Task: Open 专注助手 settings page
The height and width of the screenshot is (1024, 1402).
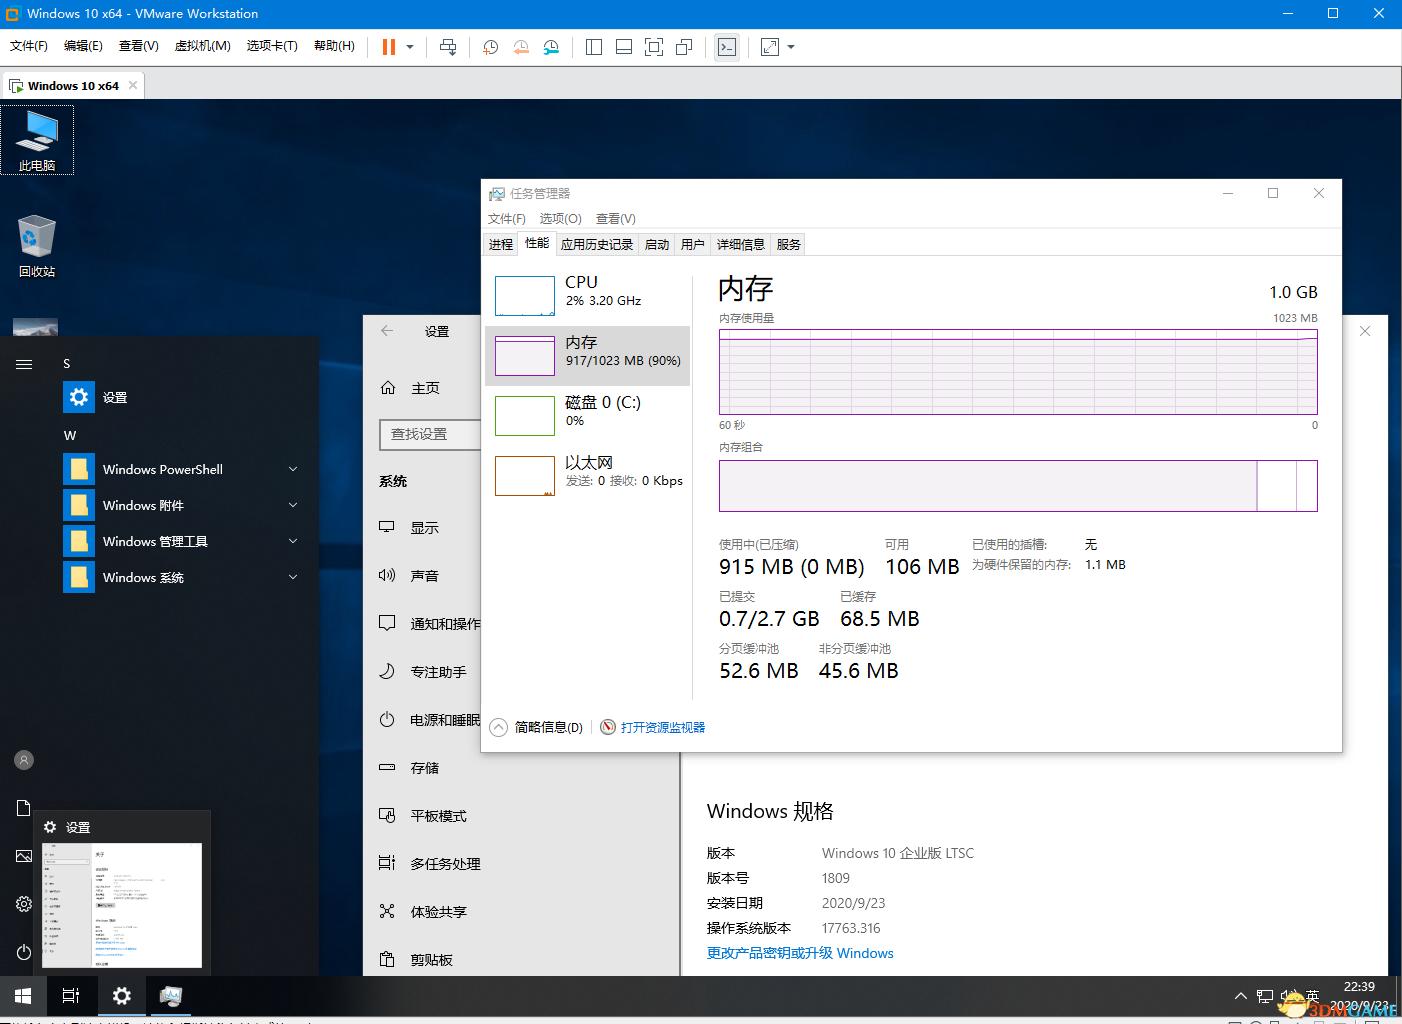Action: (x=422, y=672)
